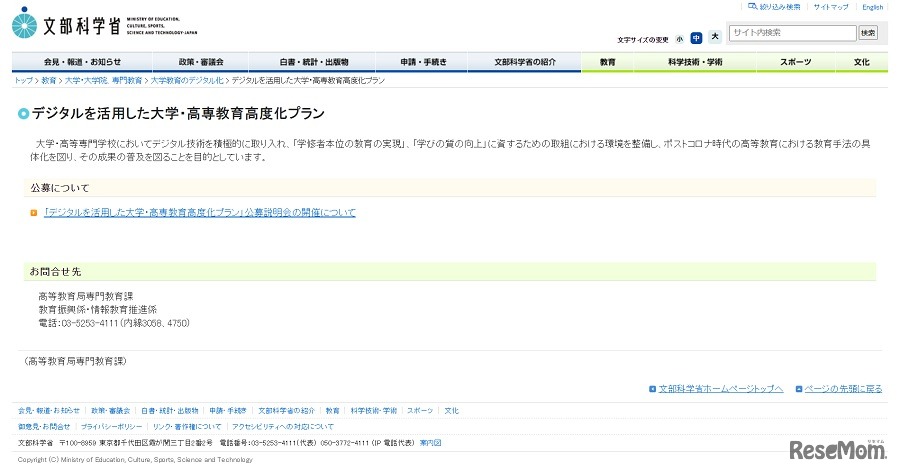This screenshot has width=900, height=473.
Task: Open the 絞り込み検索 refined search link
Action: (774, 7)
